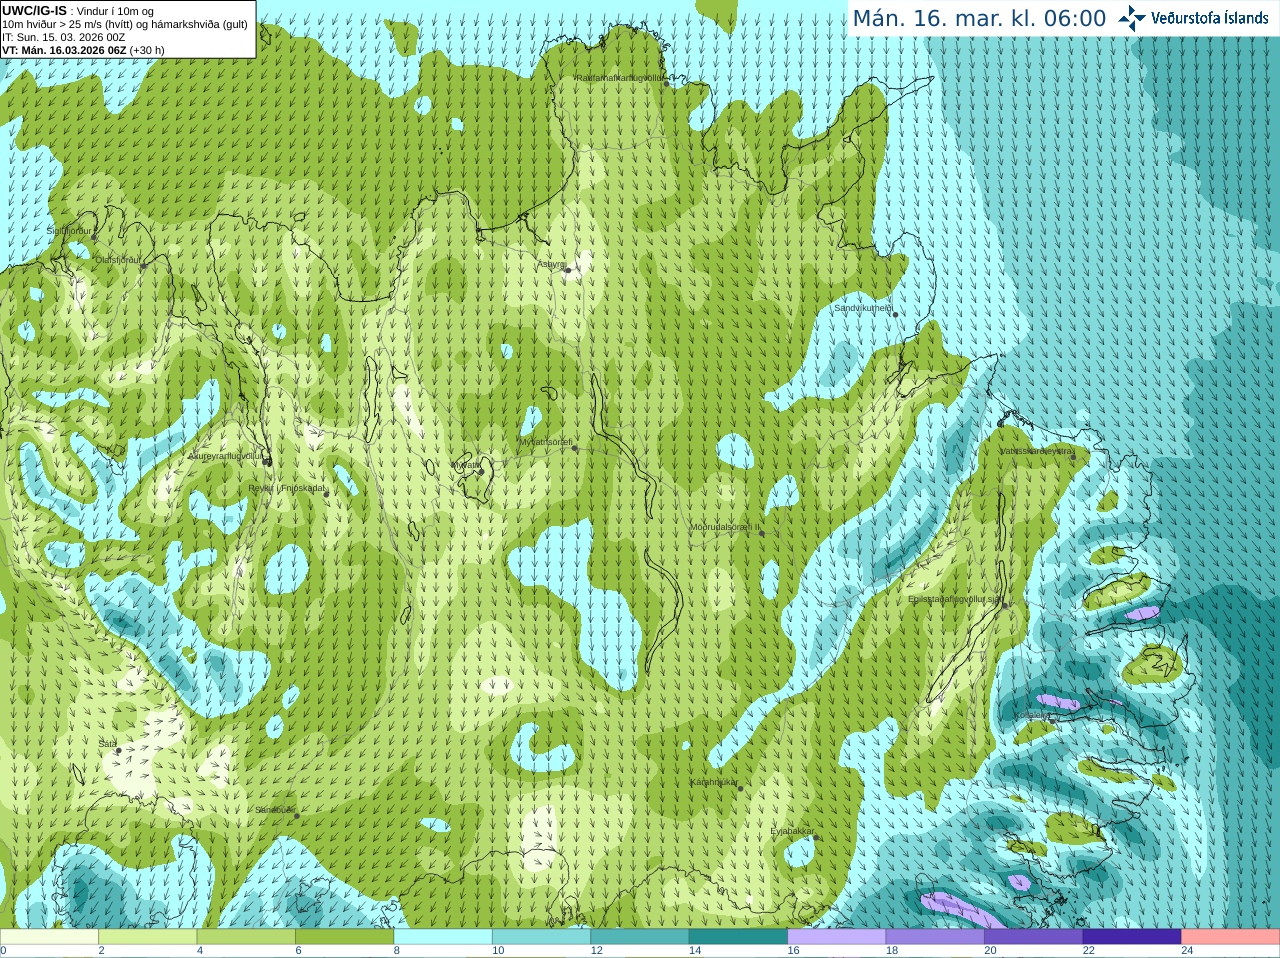1280x958 pixels.
Task: Click the Ólafsfjörður station marker
Action: coord(144,265)
